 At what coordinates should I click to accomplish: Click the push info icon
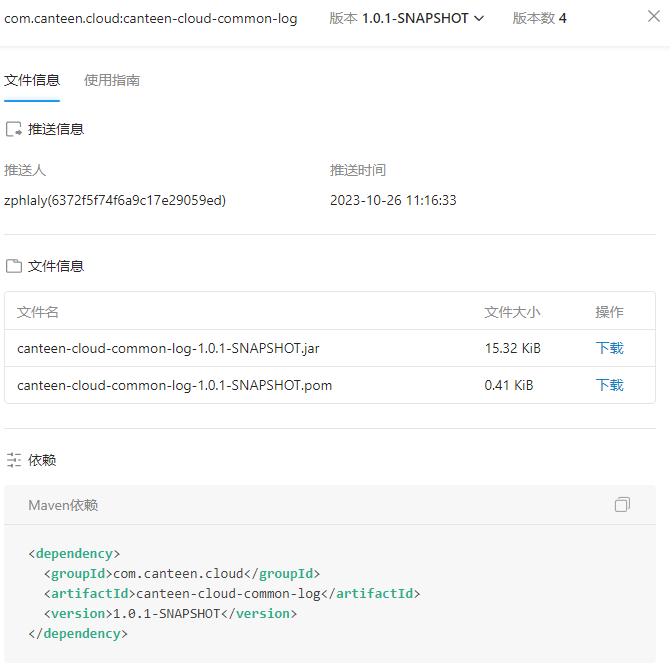(x=14, y=129)
